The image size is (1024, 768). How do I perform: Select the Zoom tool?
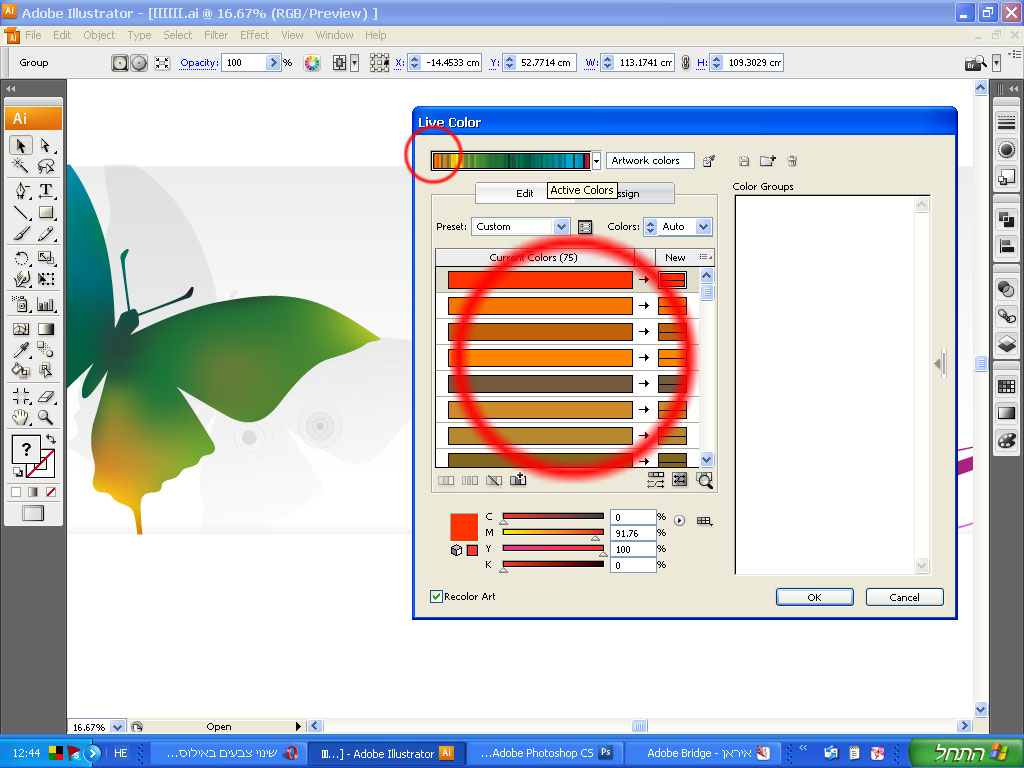tap(45, 417)
